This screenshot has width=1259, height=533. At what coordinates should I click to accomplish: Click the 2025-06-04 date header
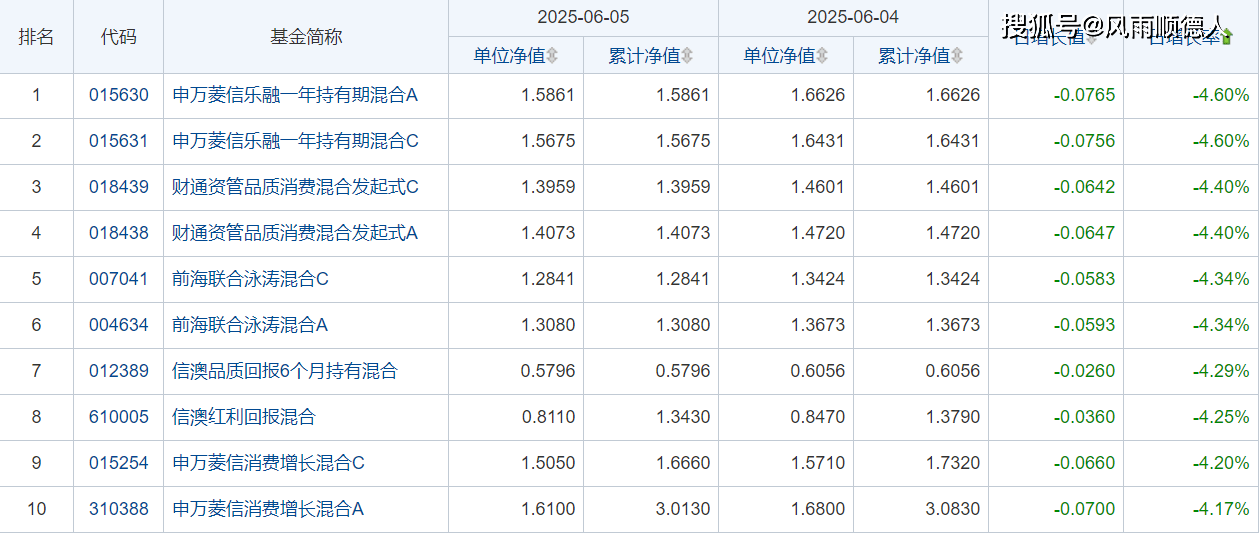coord(854,17)
